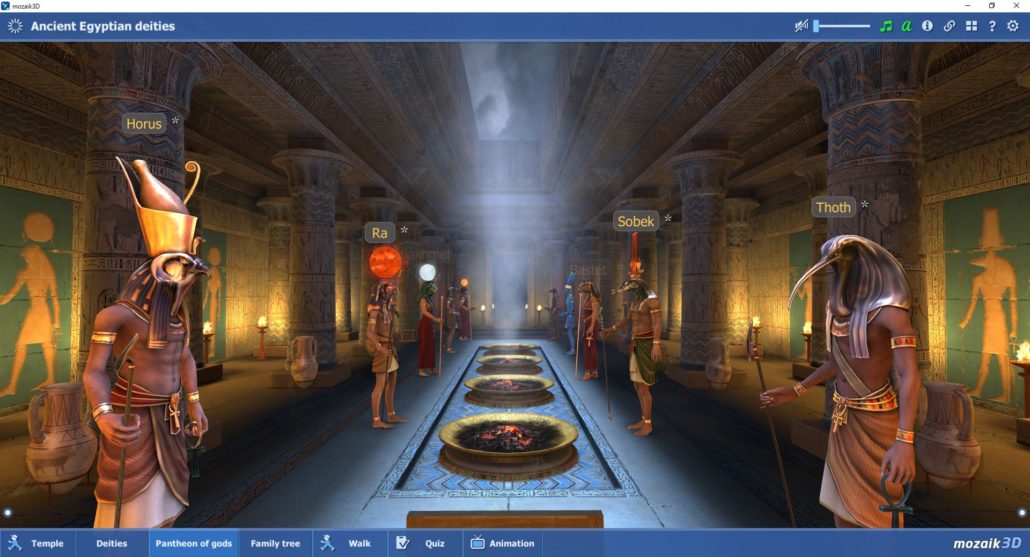This screenshot has height=557, width=1030.
Task: Open the Family tree tab
Action: [x=275, y=543]
